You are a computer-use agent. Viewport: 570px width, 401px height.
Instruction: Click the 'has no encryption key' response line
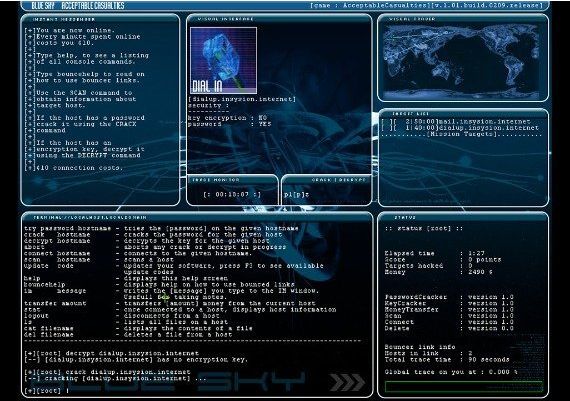click(136, 360)
